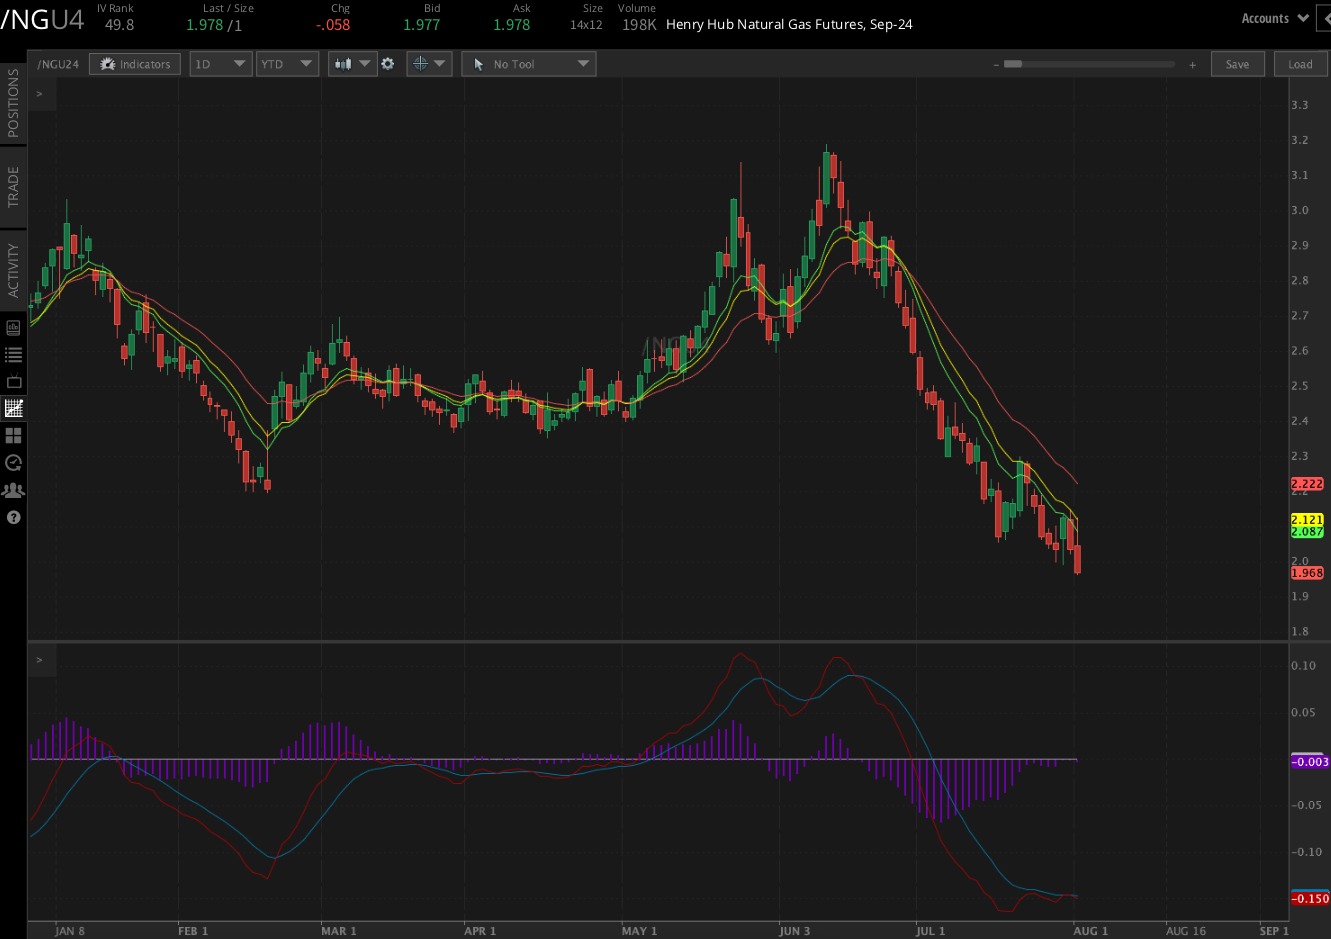Viewport: 1331px width, 939px height.
Task: Select the highlighted Charts icon in the sidebar
Action: (13, 408)
